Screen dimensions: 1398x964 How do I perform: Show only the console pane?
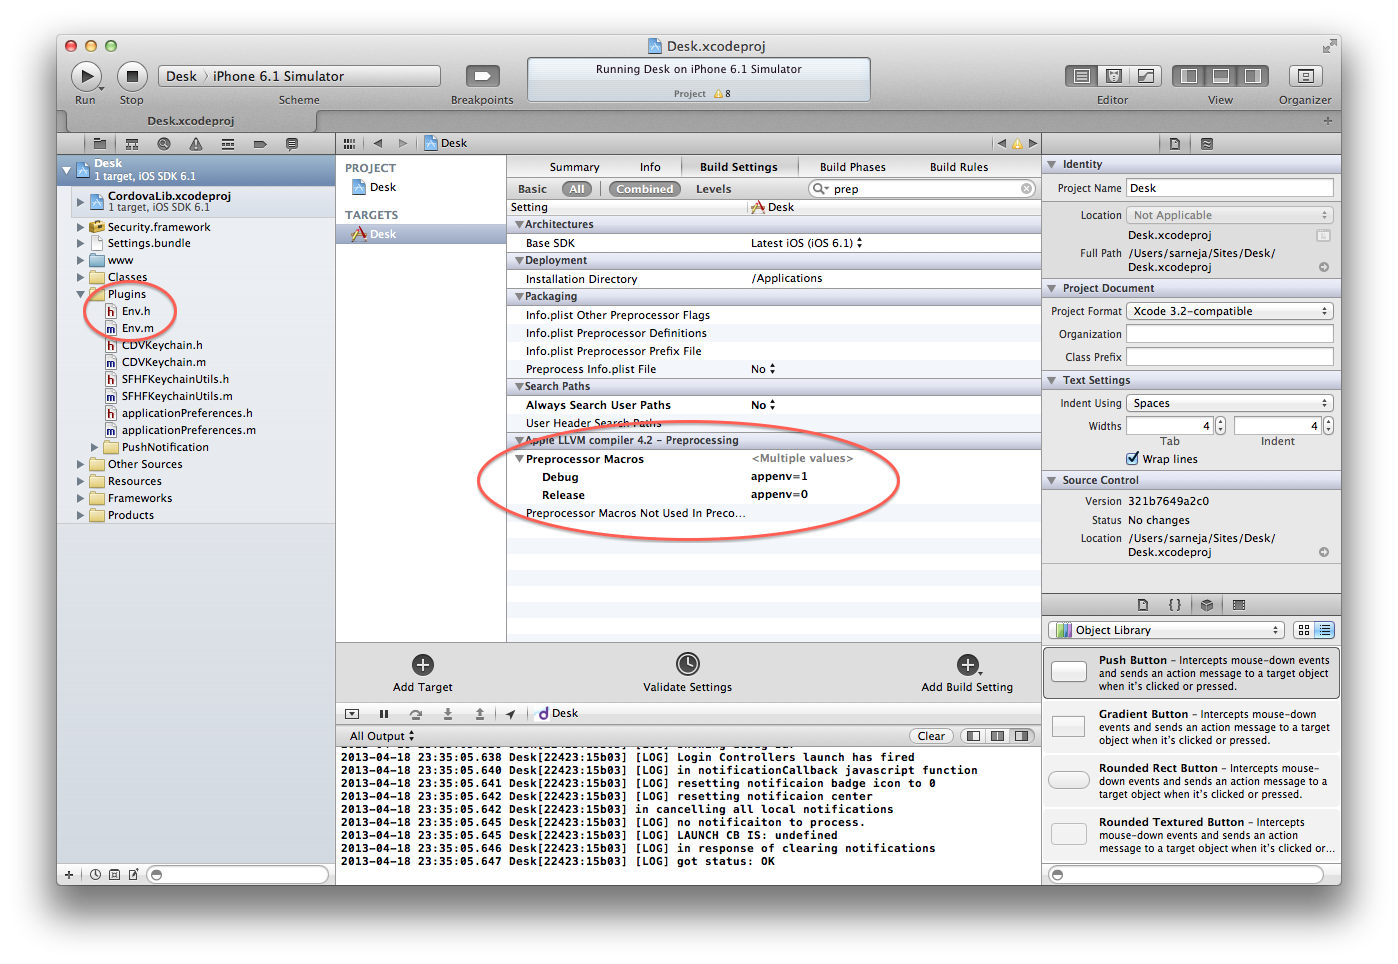(x=1021, y=736)
